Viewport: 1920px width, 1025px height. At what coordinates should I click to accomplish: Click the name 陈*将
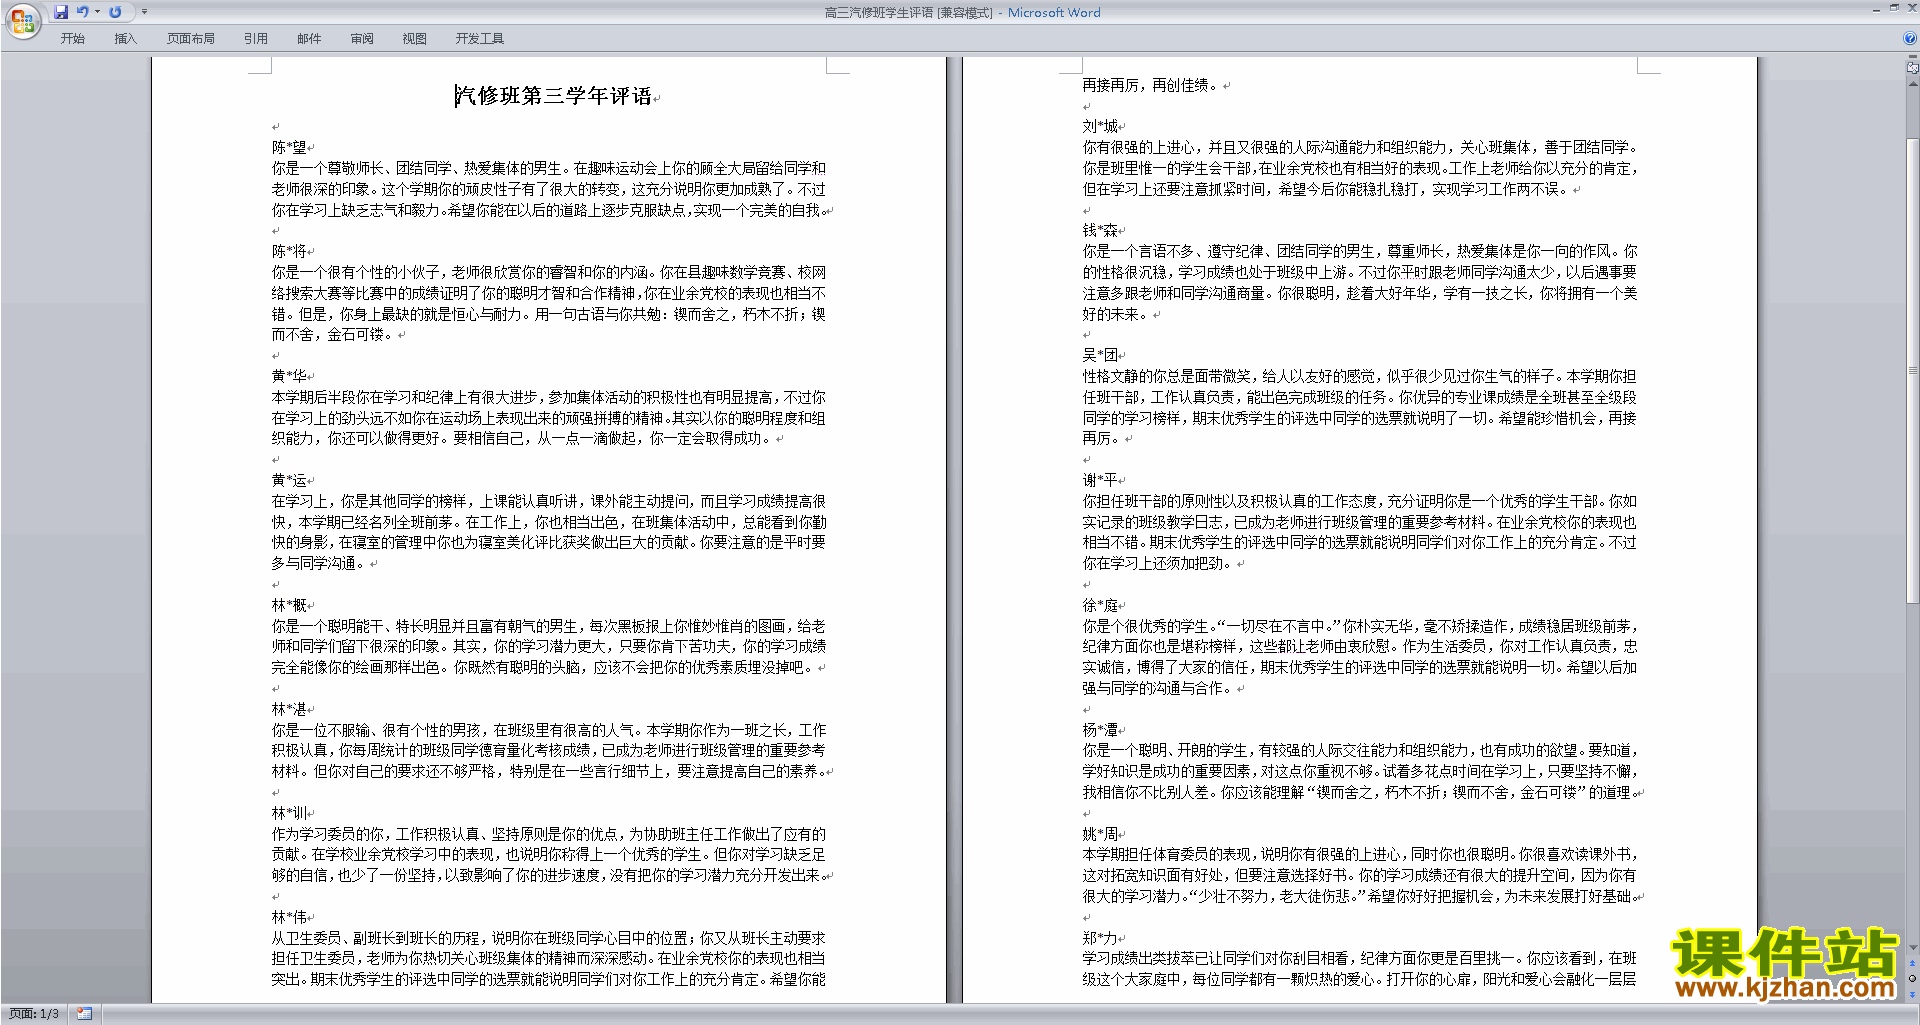[x=289, y=251]
